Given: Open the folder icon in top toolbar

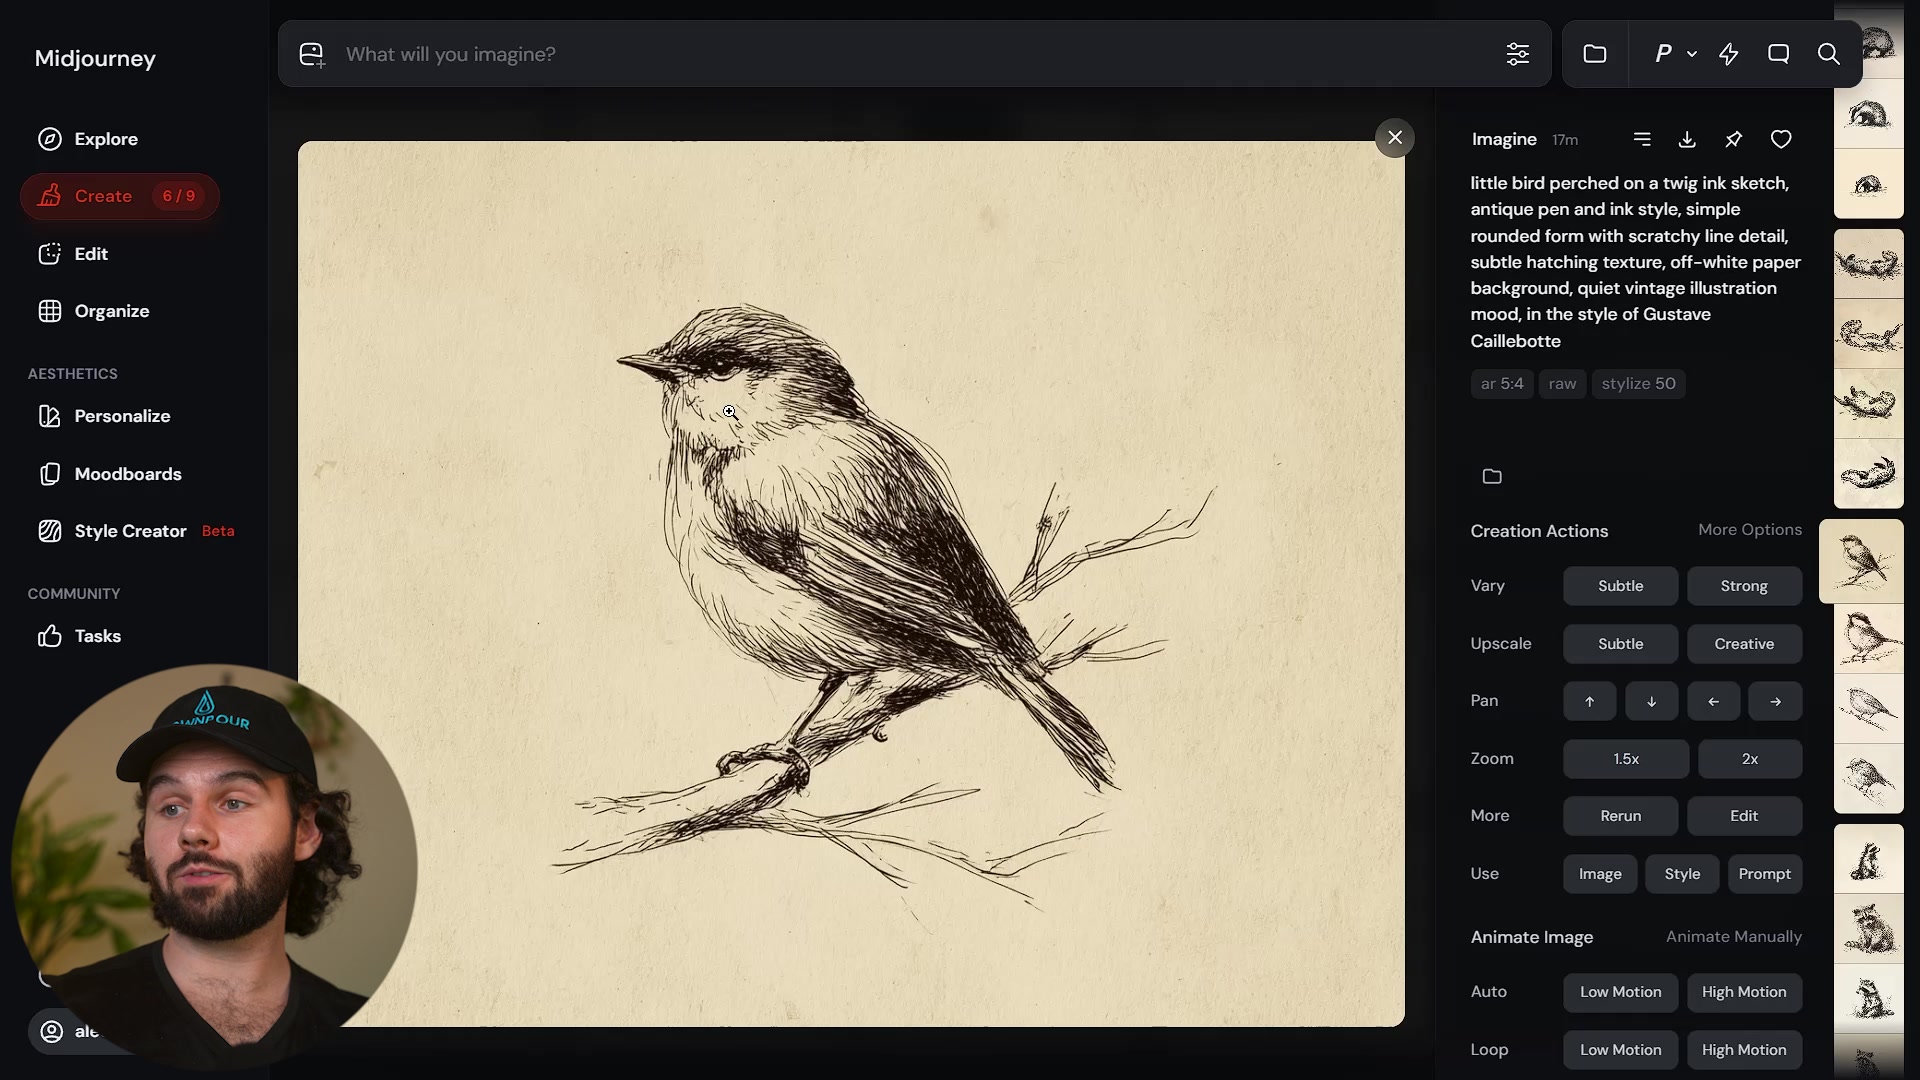Looking at the screenshot, I should [1595, 54].
